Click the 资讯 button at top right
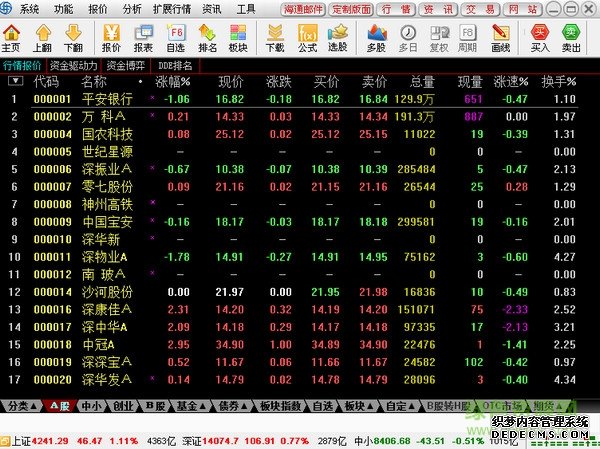 coord(438,9)
